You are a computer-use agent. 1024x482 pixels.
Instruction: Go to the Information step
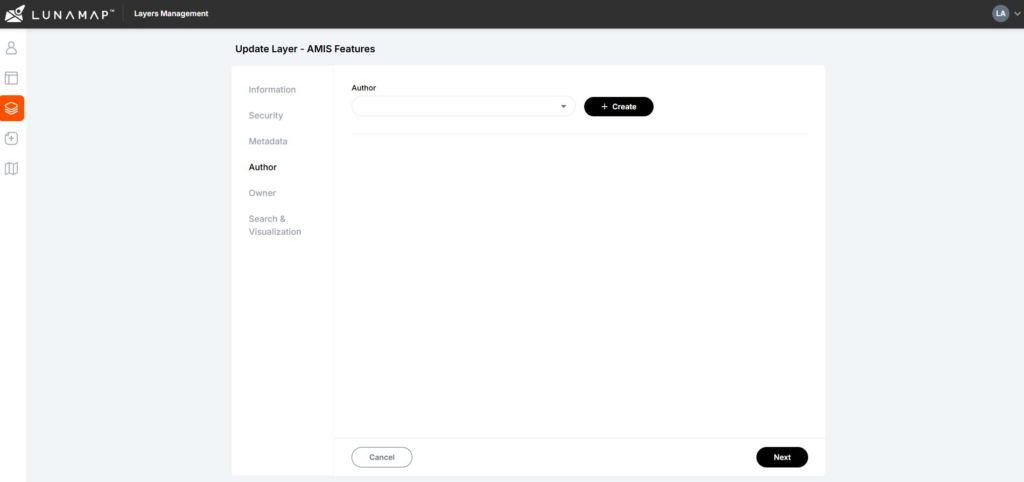[272, 89]
